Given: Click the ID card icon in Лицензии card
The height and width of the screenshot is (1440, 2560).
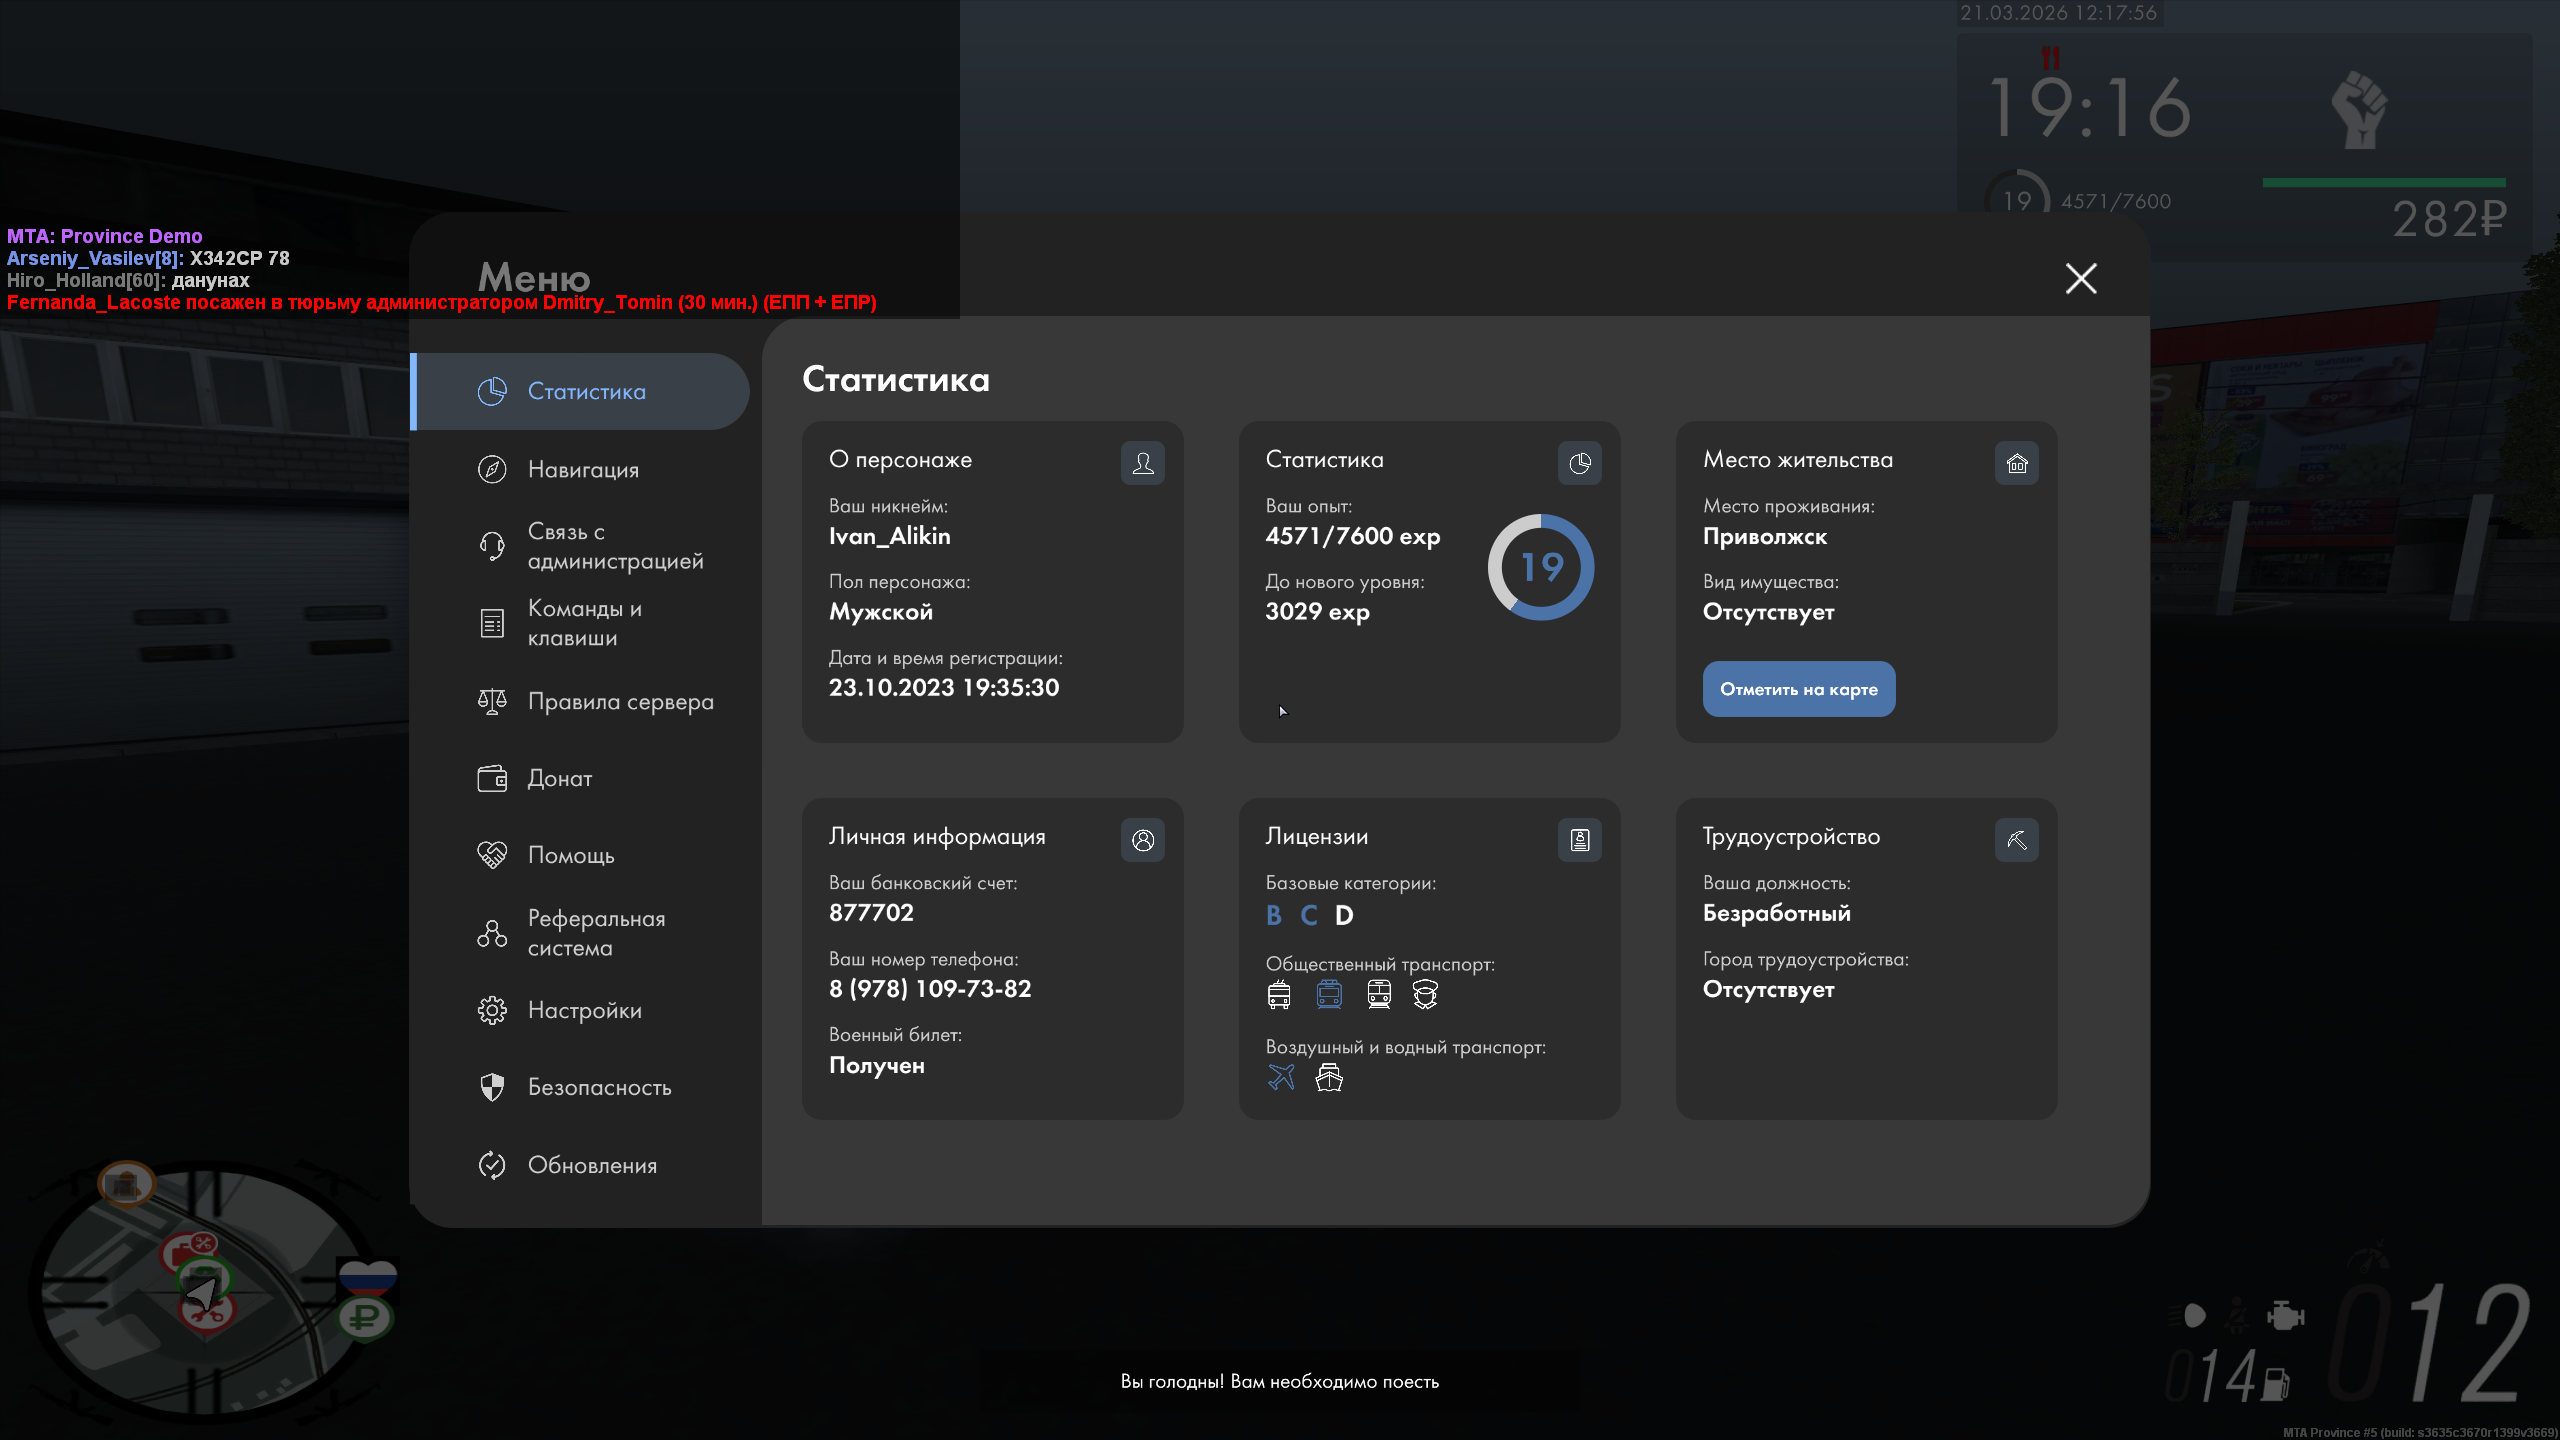Looking at the screenshot, I should tap(1580, 840).
